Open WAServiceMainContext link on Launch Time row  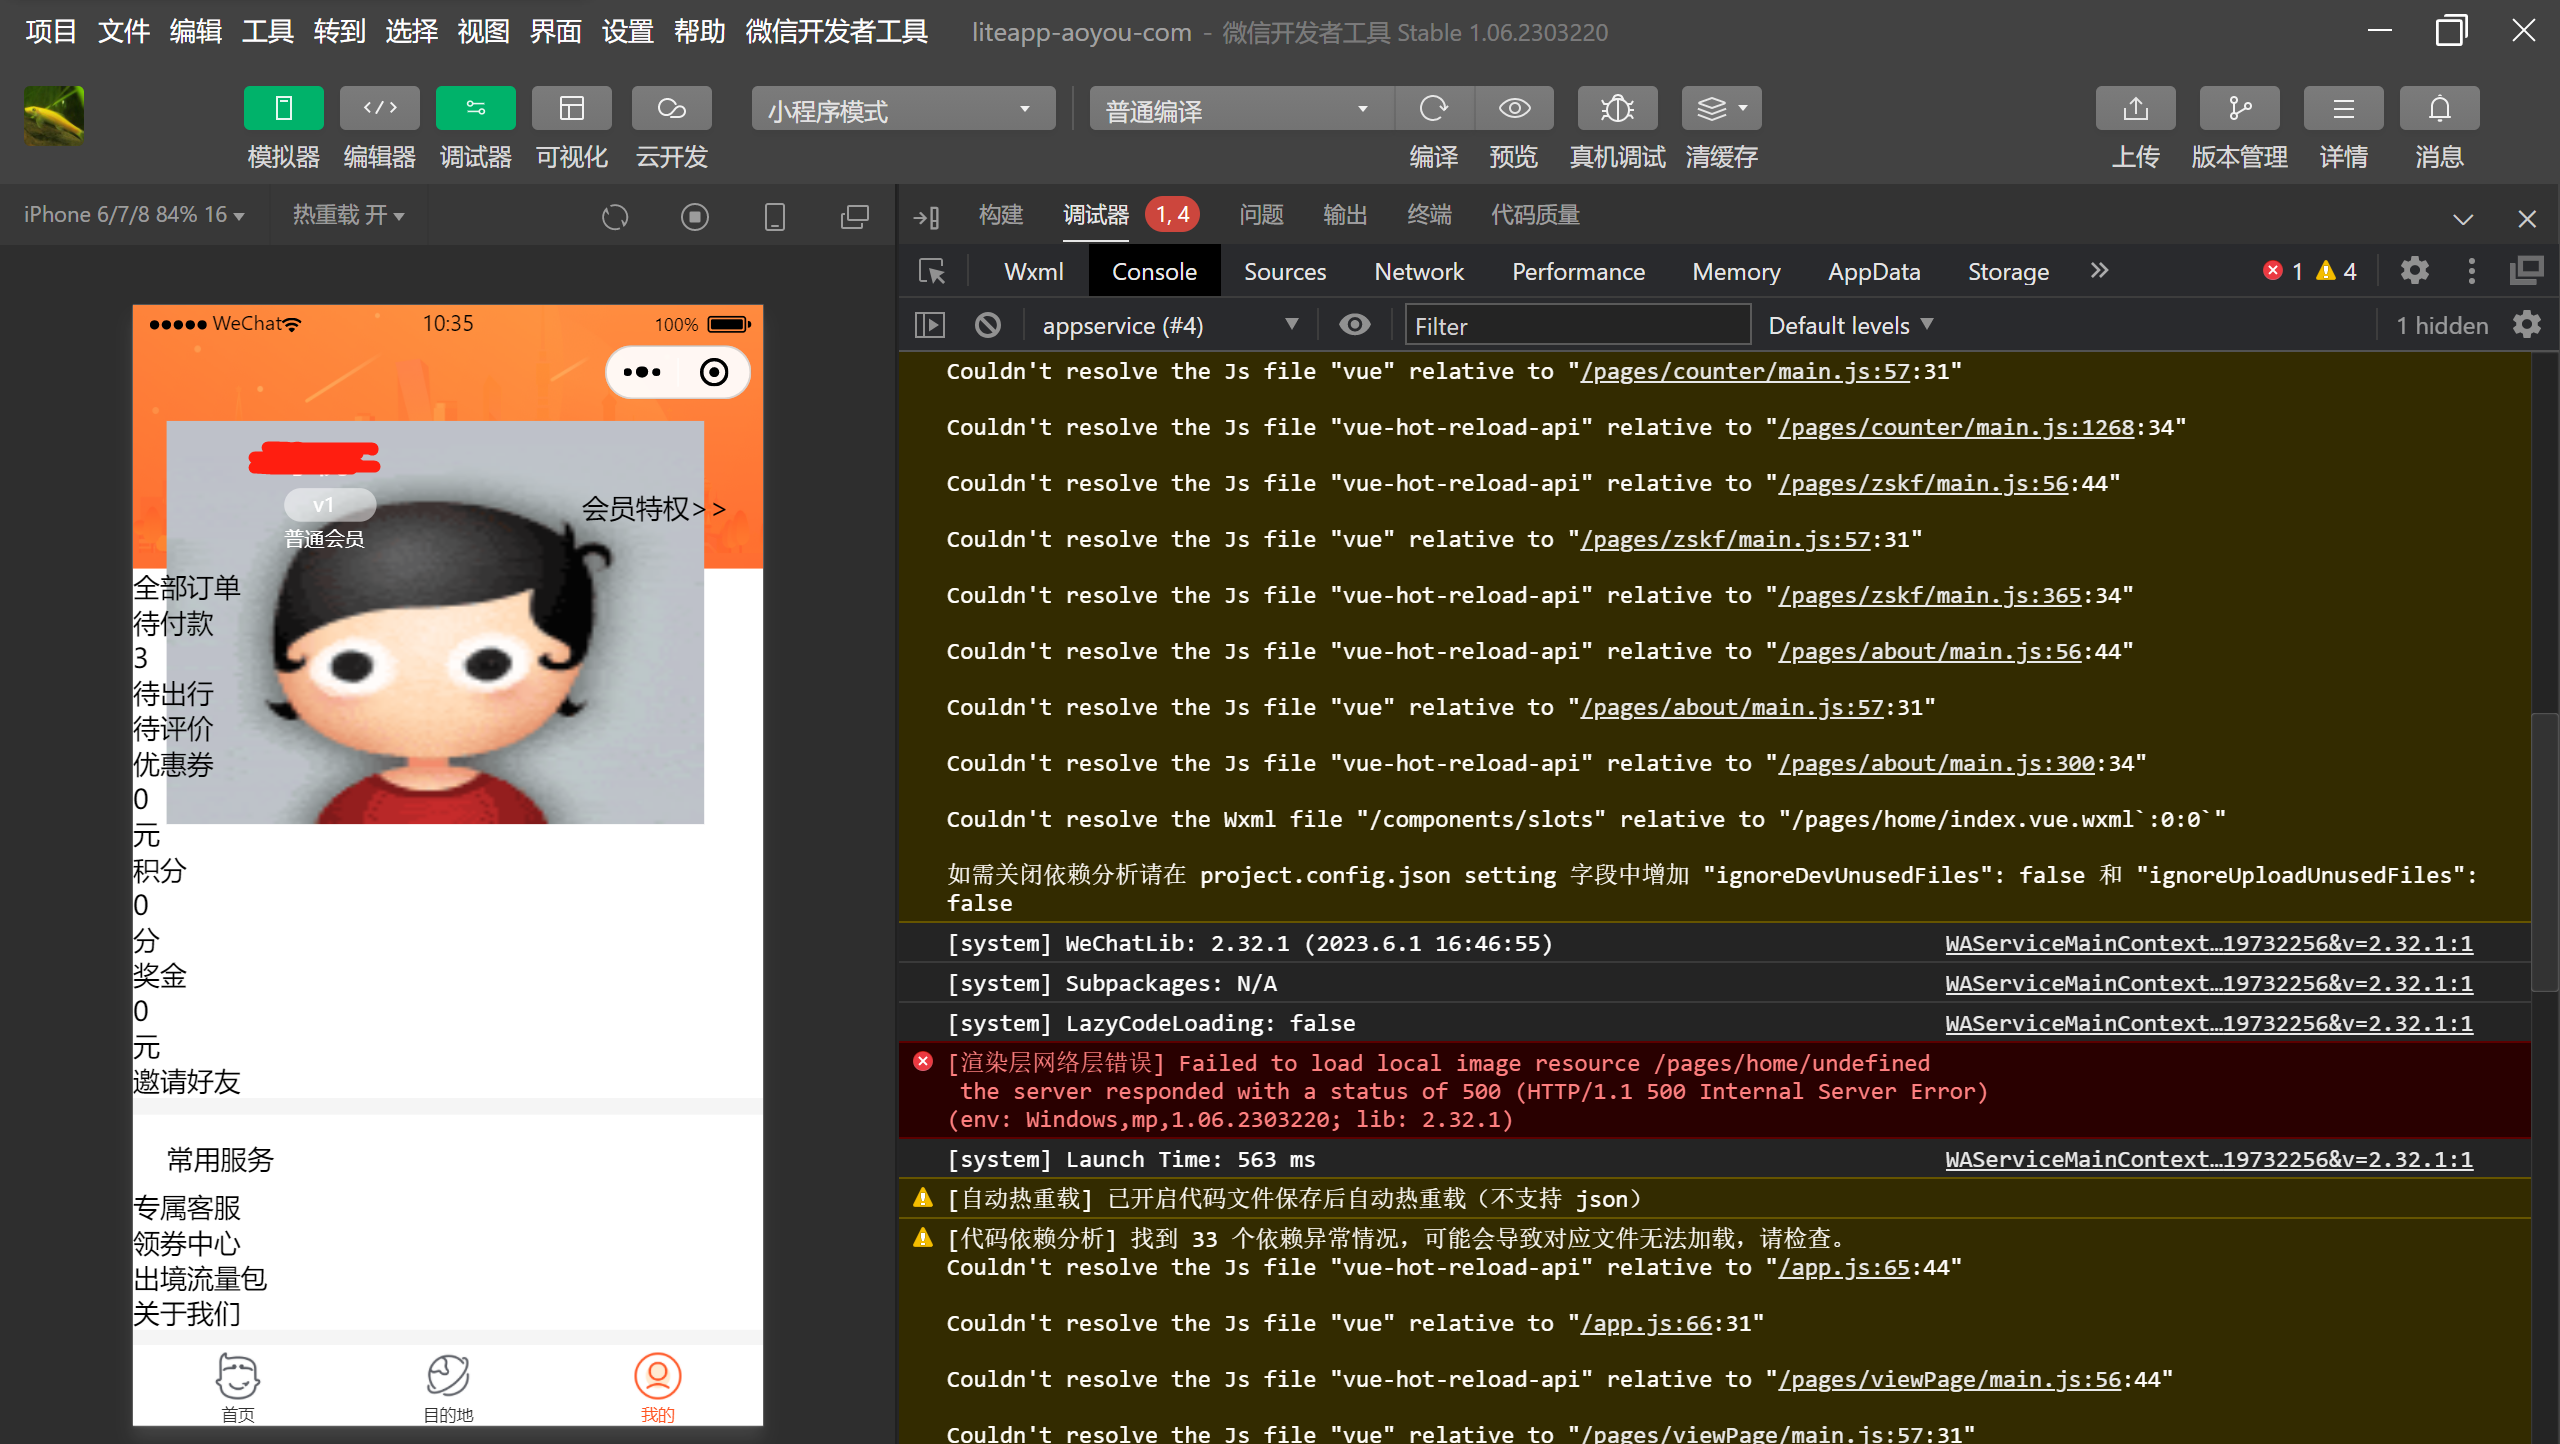(2209, 1160)
